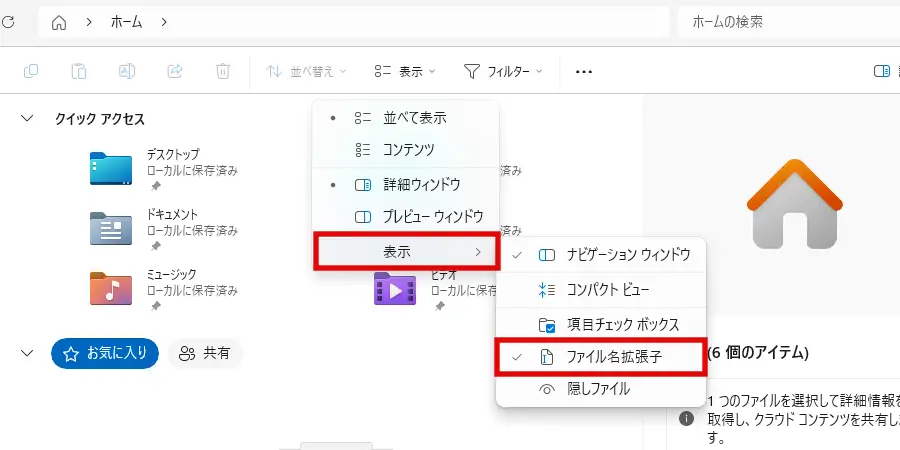Click the rename icon in the toolbar

[x=126, y=71]
